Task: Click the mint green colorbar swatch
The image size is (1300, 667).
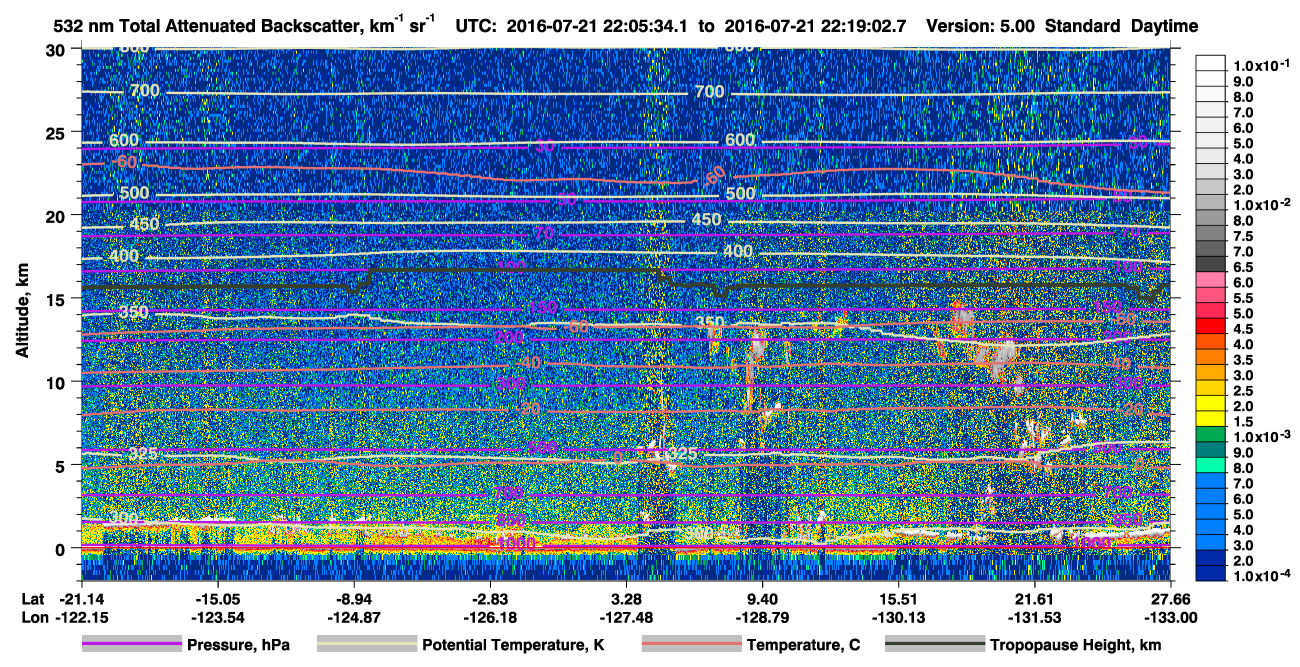Action: click(1210, 467)
